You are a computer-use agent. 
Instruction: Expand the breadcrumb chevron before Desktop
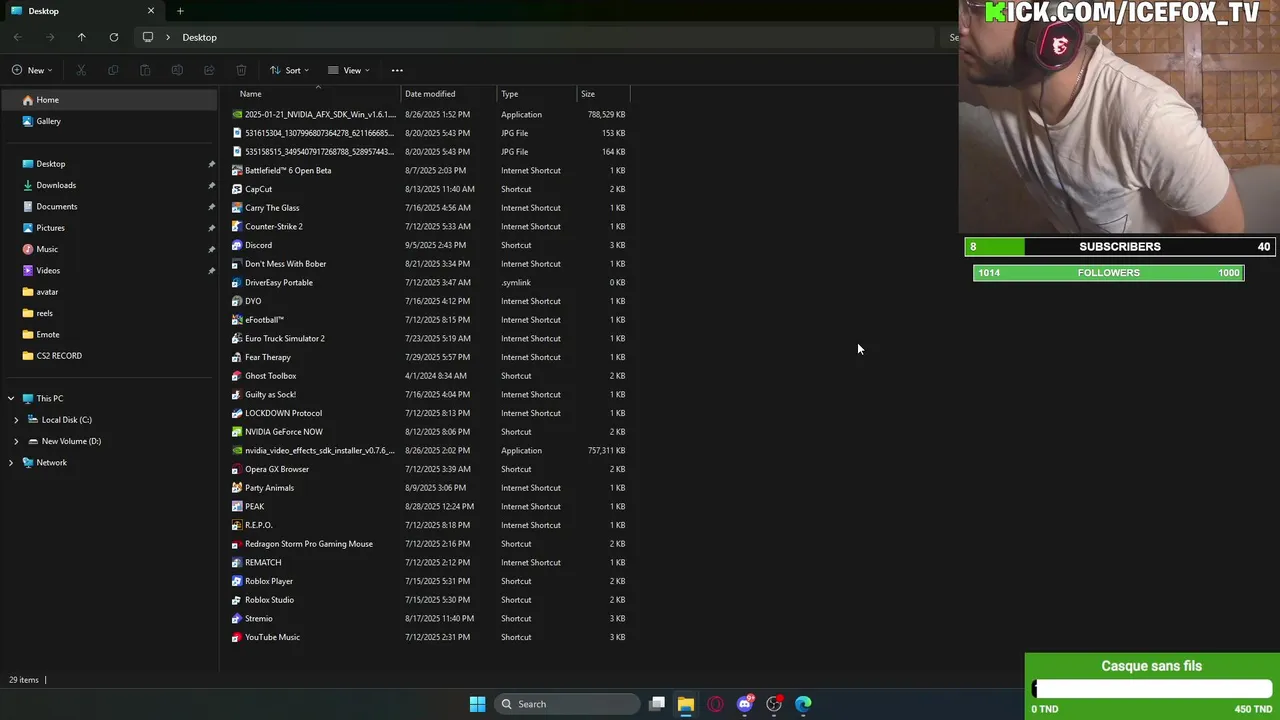pos(168,37)
